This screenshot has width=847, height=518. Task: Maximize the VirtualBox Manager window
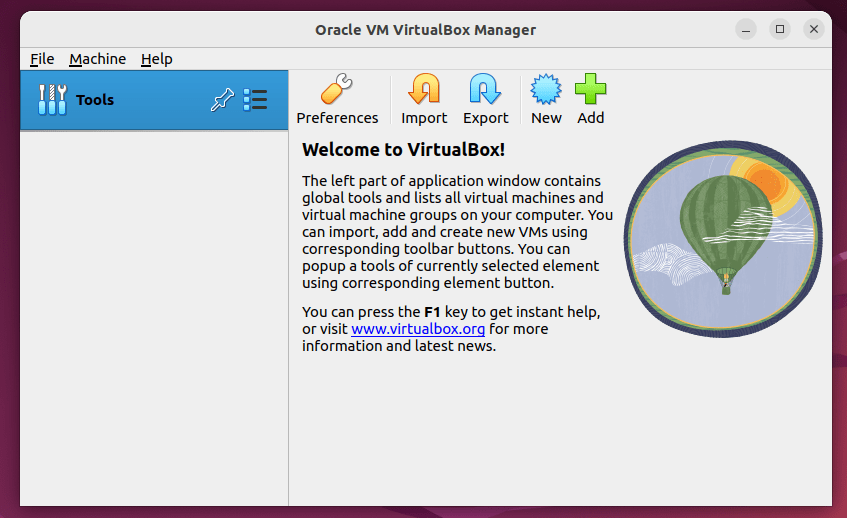[x=780, y=29]
